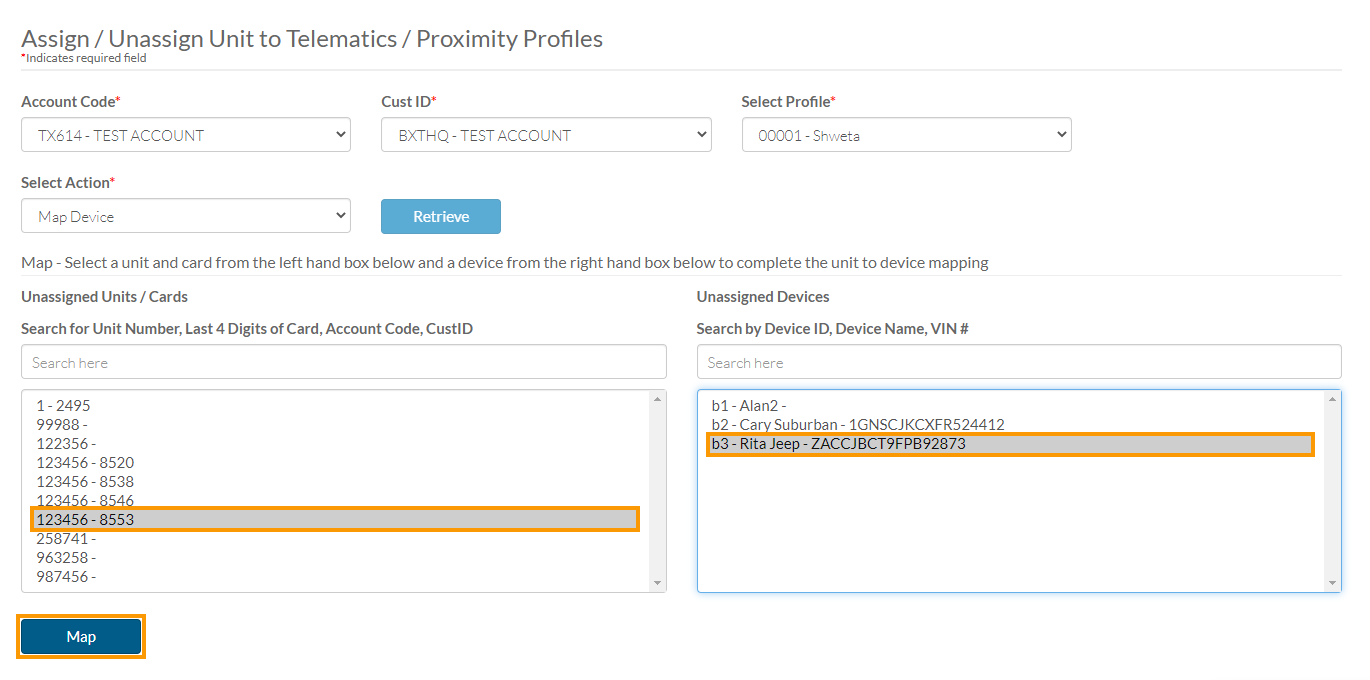1370x680 pixels.
Task: Open the Cust ID dropdown
Action: [x=545, y=134]
